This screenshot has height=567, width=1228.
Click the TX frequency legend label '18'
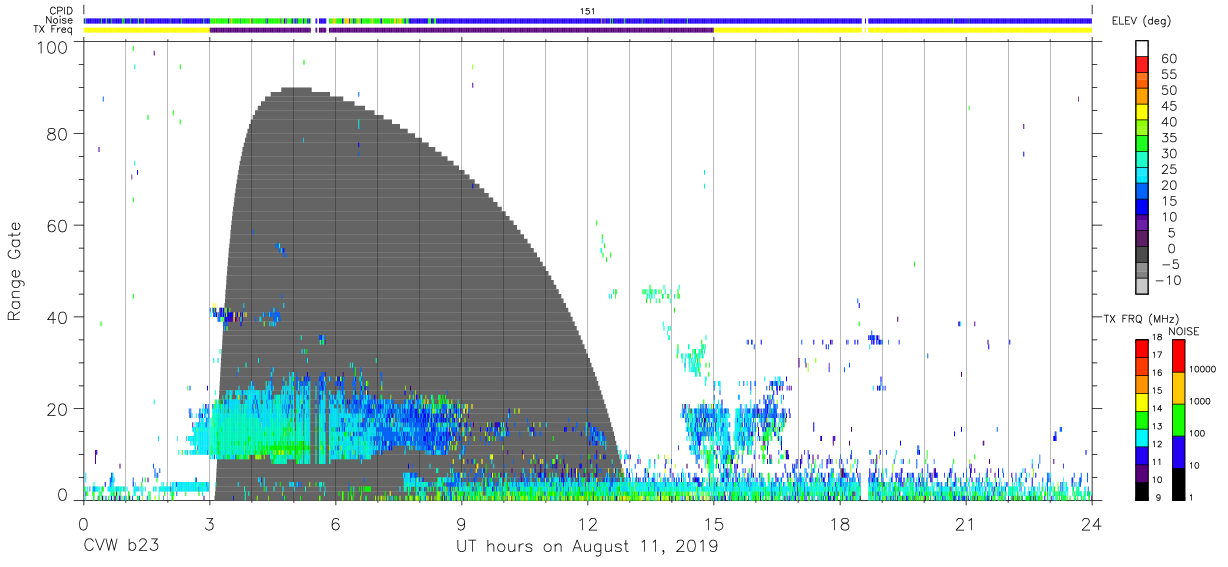(1157, 339)
